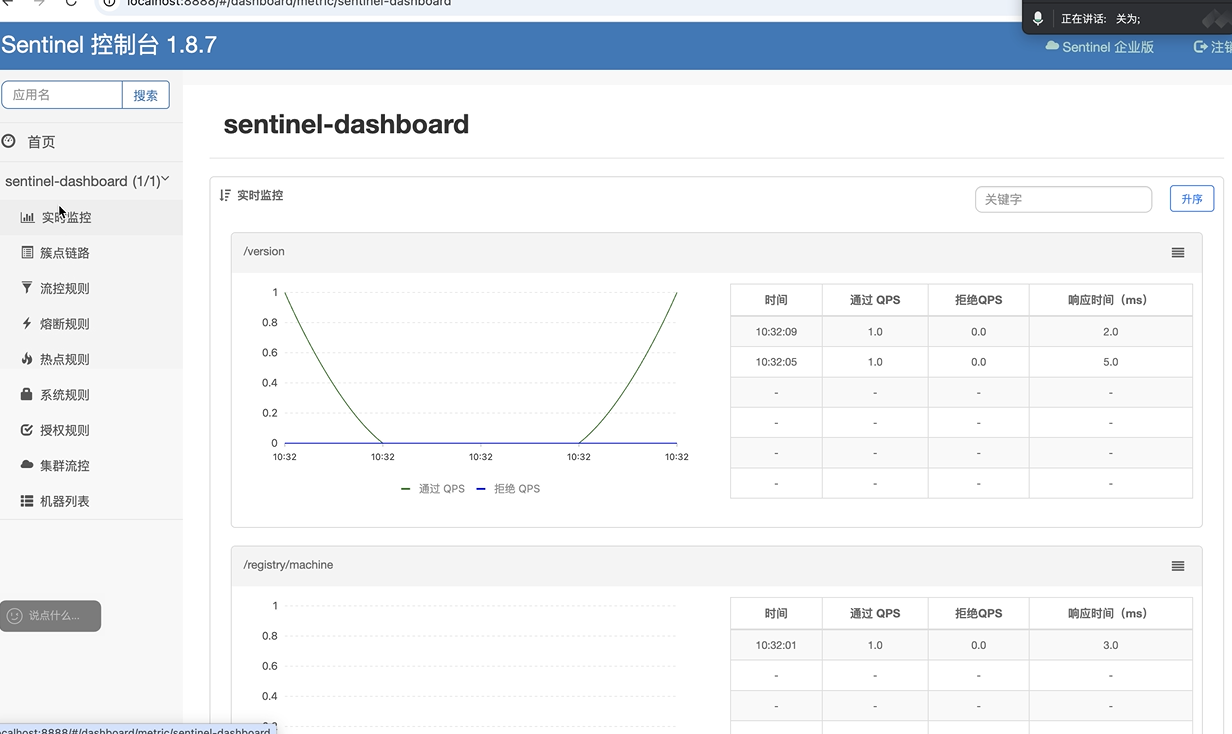Click the Sentinel 控制台 1.8.7 title
This screenshot has height=734, width=1232.
(109, 45)
